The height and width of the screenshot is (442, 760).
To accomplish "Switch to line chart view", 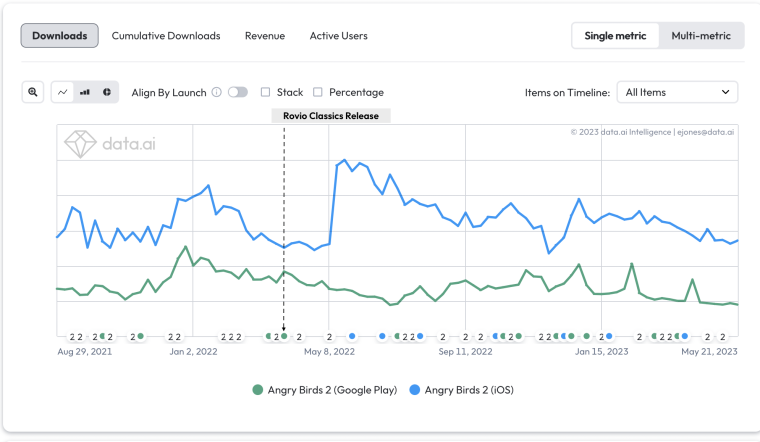I will click(x=63, y=92).
